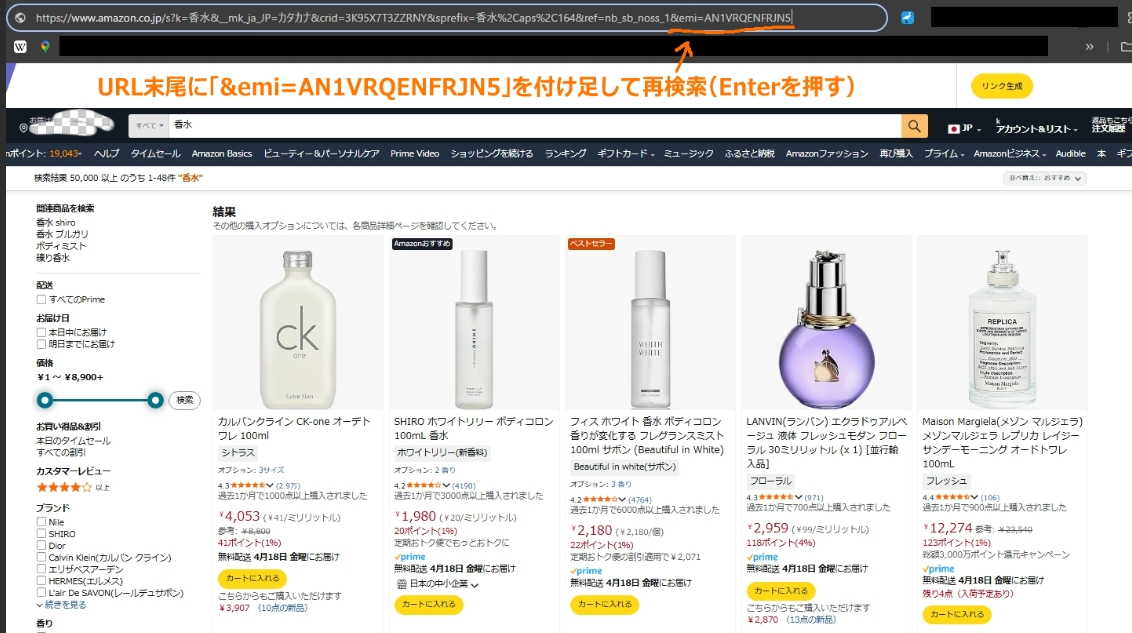Open the LANVIN purple perfume product image
The height and width of the screenshot is (633, 1132).
[826, 328]
